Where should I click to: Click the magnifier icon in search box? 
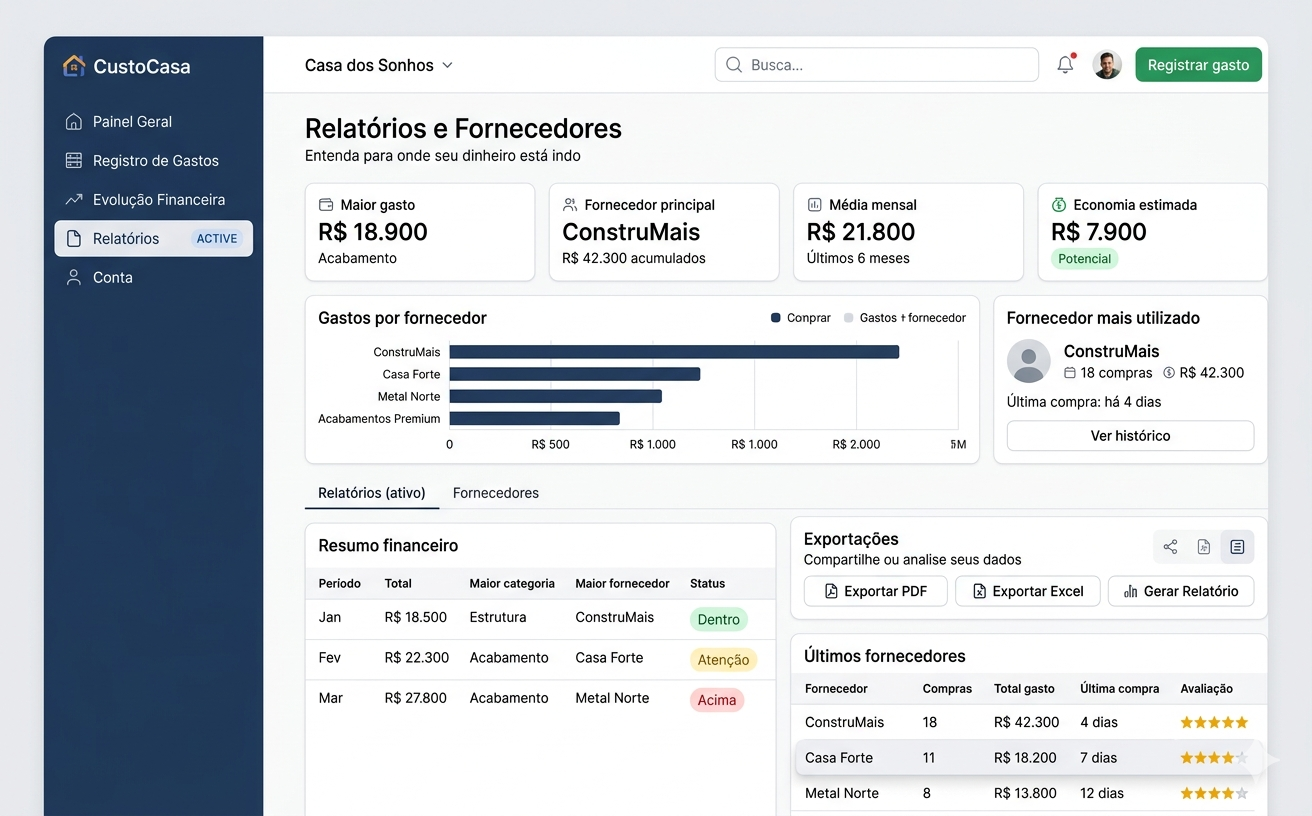(734, 65)
